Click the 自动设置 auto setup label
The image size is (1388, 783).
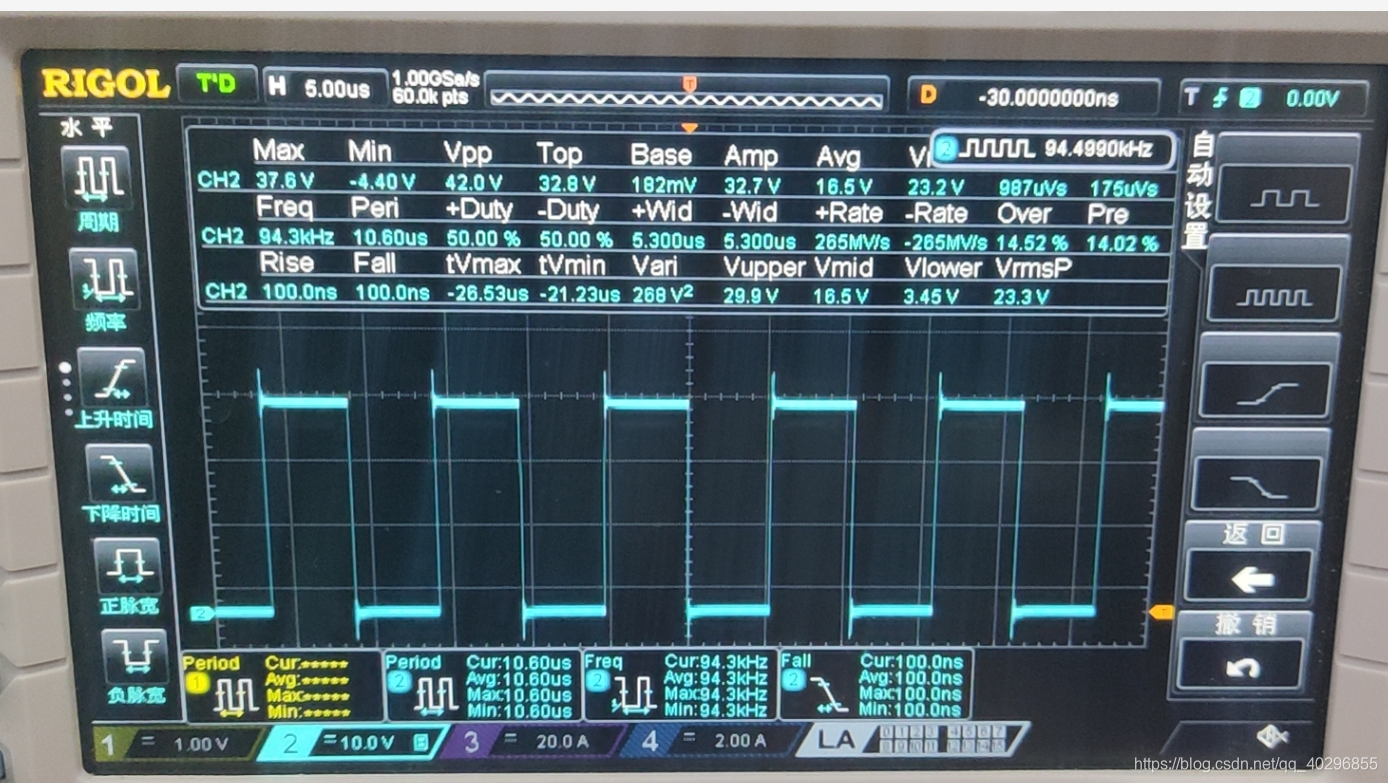pos(1199,190)
